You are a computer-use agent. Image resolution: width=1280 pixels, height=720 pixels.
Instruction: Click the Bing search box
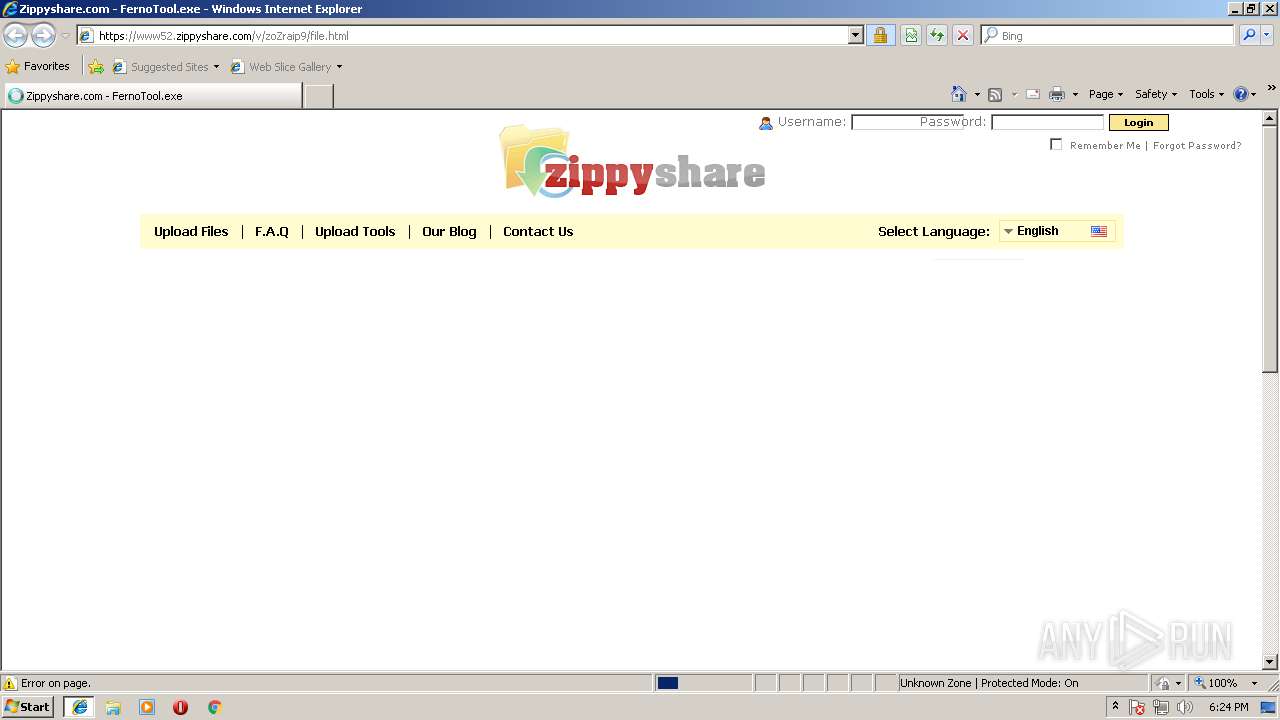[x=1108, y=35]
